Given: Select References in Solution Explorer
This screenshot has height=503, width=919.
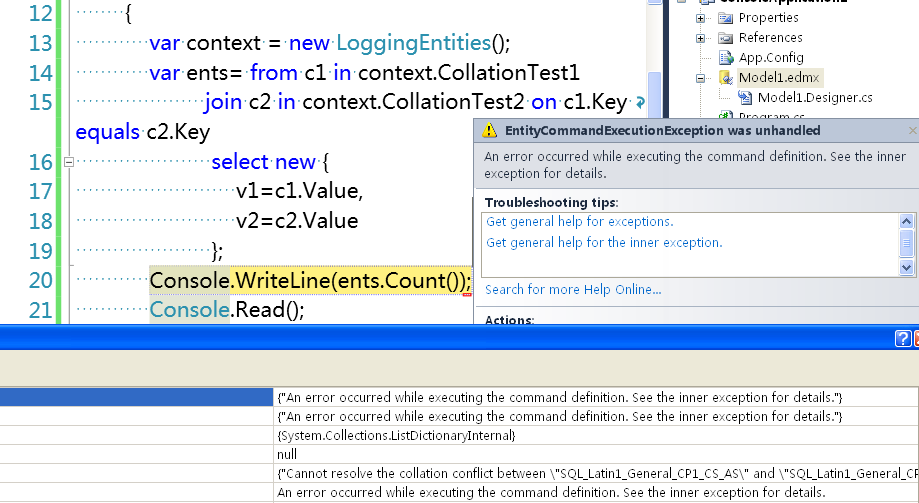Looking at the screenshot, I should 770,38.
